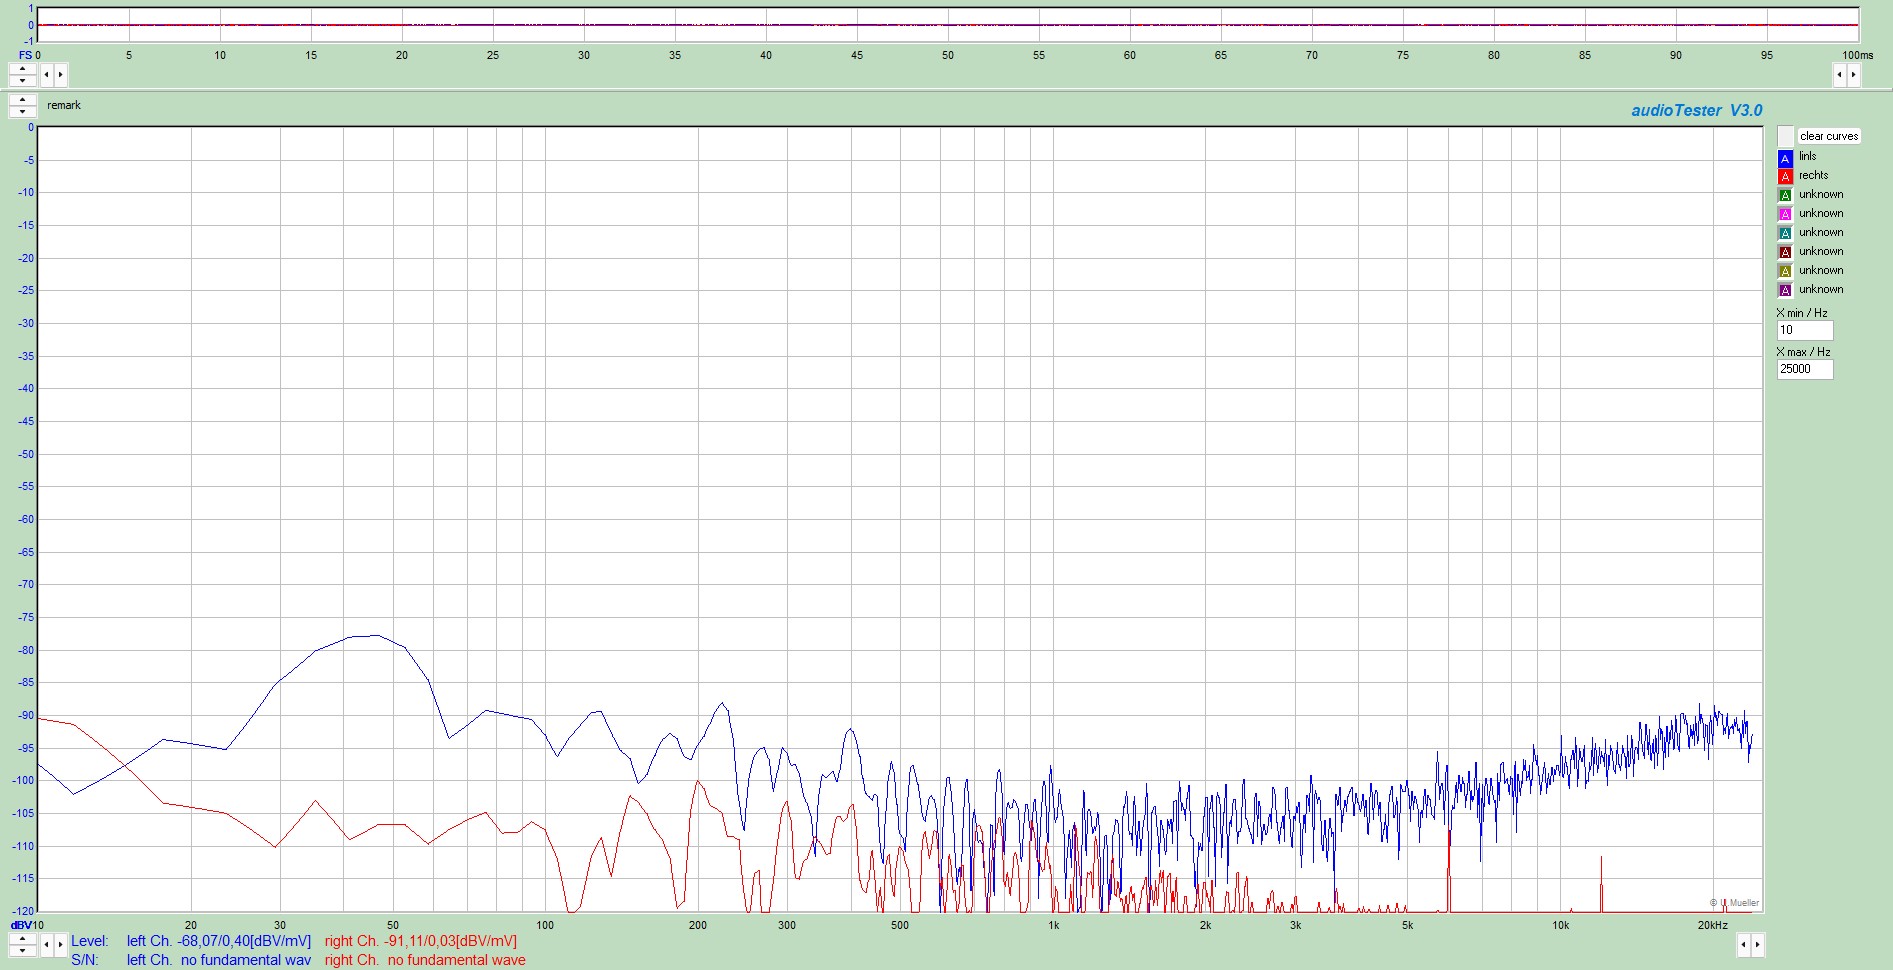
Task: Toggle the green unknown curve marker
Action: click(1785, 196)
